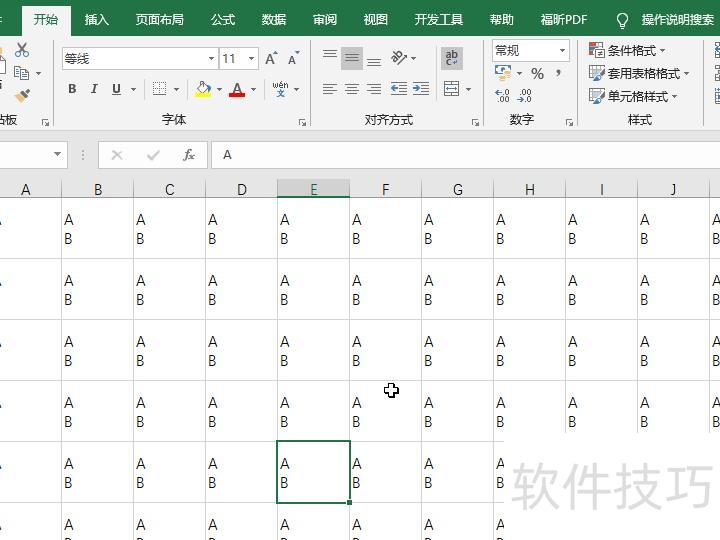Open the 开发工具 tab
720x540 pixels.
[x=439, y=19]
